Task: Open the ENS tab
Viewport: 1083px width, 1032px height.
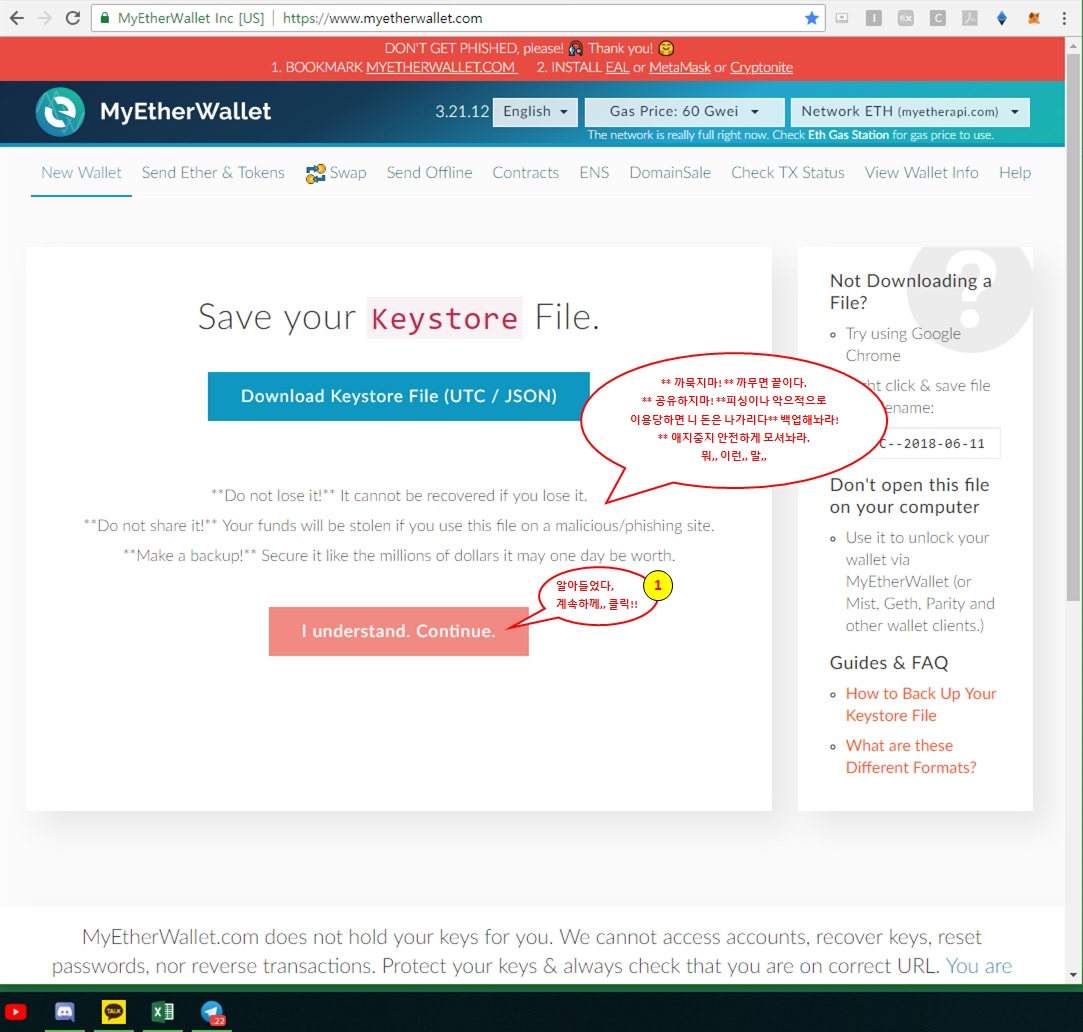Action: point(594,173)
